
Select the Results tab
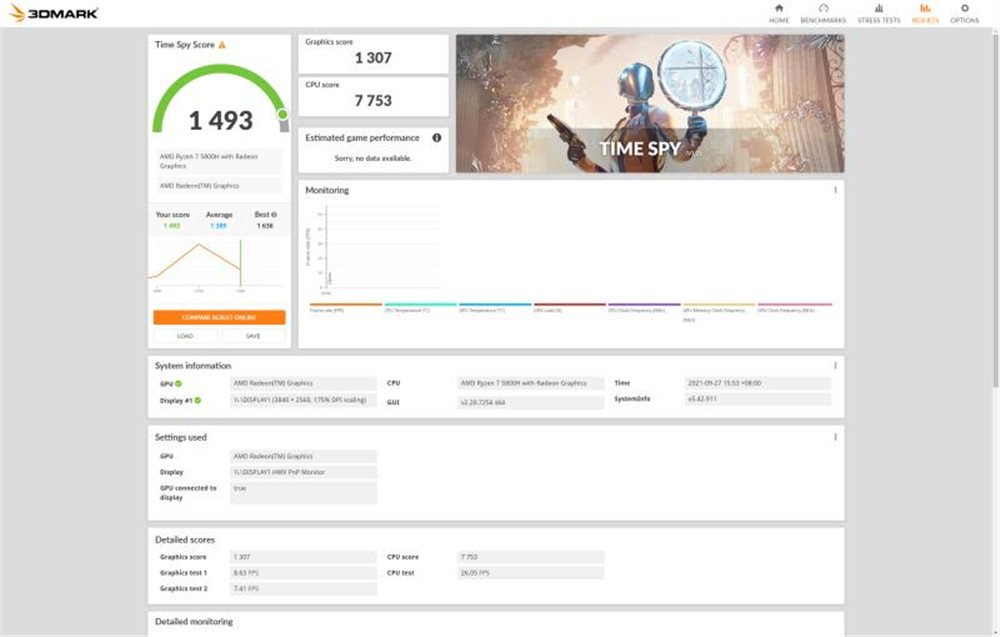[x=925, y=14]
